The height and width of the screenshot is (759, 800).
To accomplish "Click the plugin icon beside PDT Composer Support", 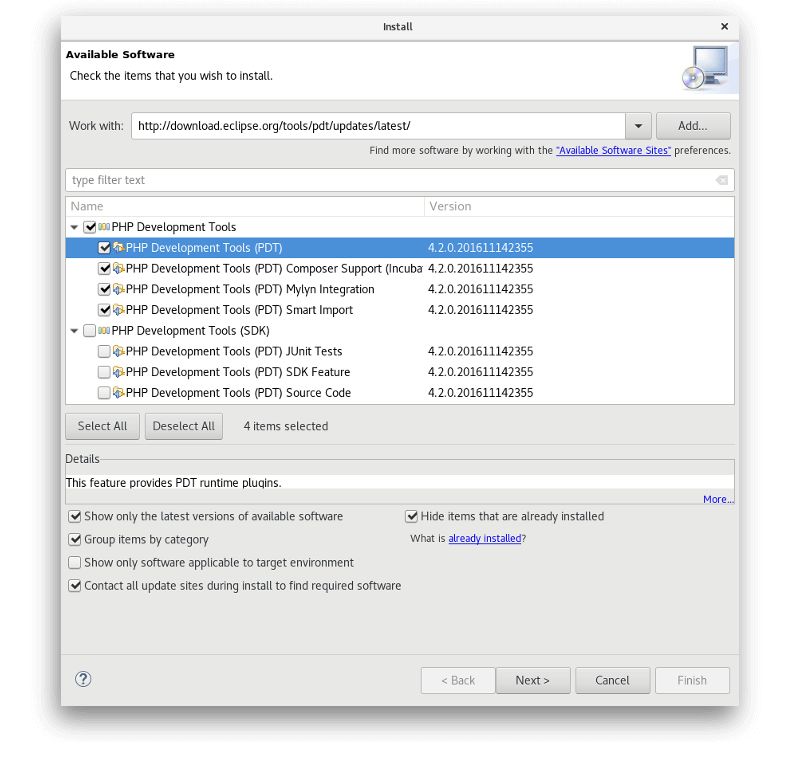I will coord(118,268).
